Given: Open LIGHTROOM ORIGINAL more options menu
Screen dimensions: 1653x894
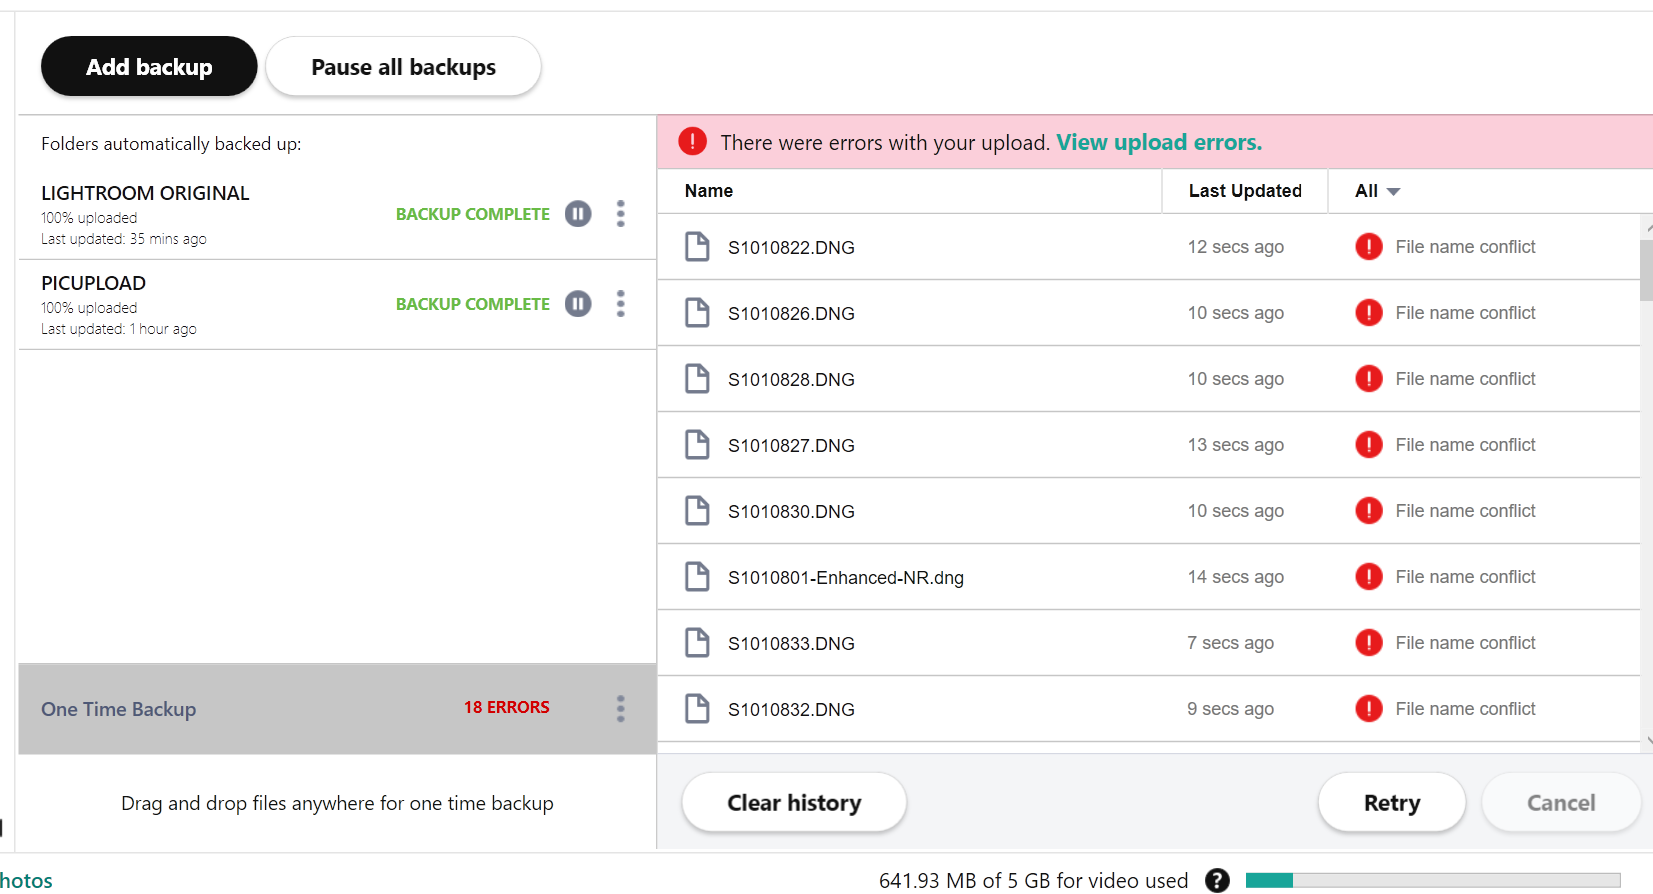Looking at the screenshot, I should [621, 214].
